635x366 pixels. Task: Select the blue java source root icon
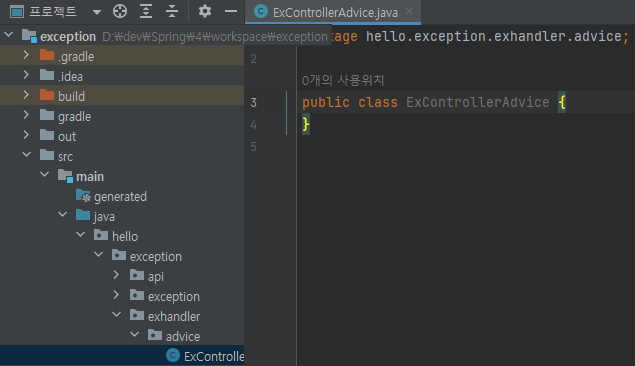pyautogui.click(x=83, y=215)
